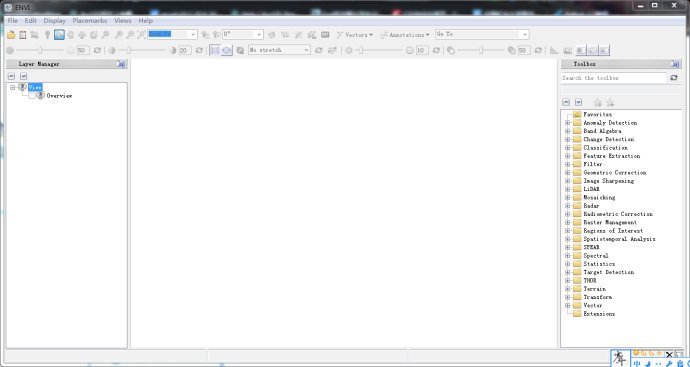The image size is (690, 367).
Task: Open the Data Manager clipboard icon
Action: point(22,35)
